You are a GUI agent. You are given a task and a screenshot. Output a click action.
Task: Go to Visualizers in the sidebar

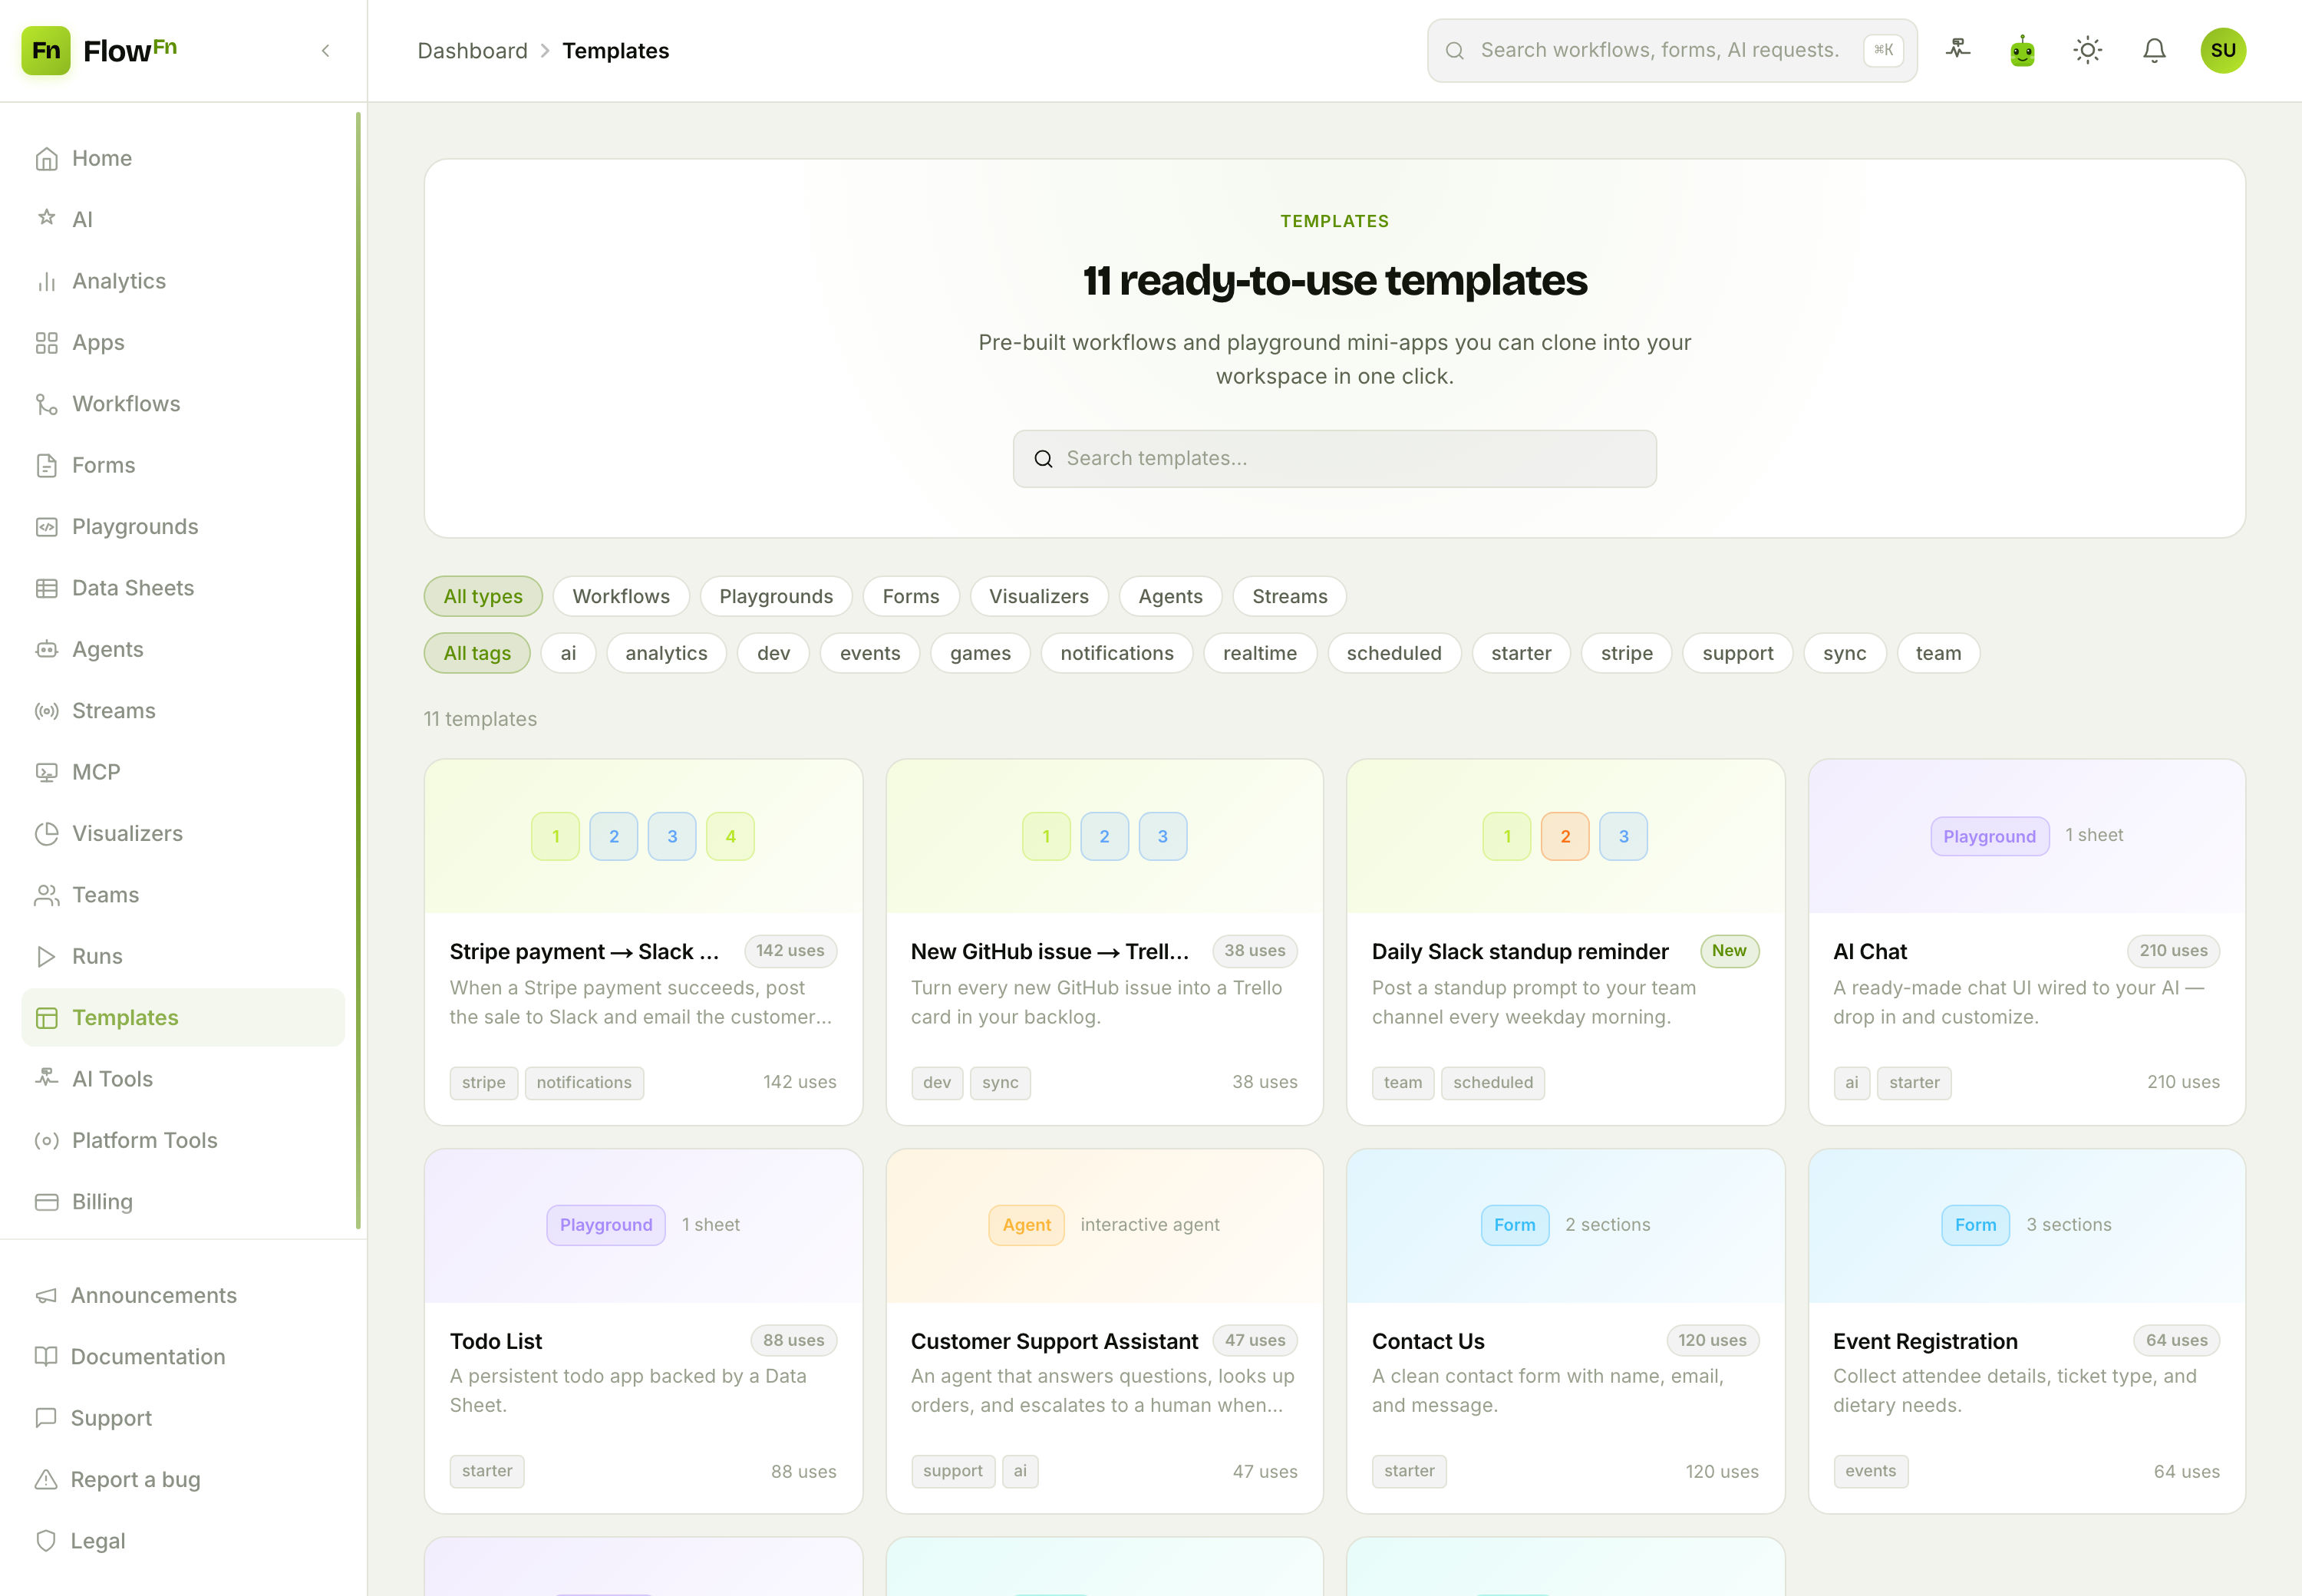tap(183, 833)
